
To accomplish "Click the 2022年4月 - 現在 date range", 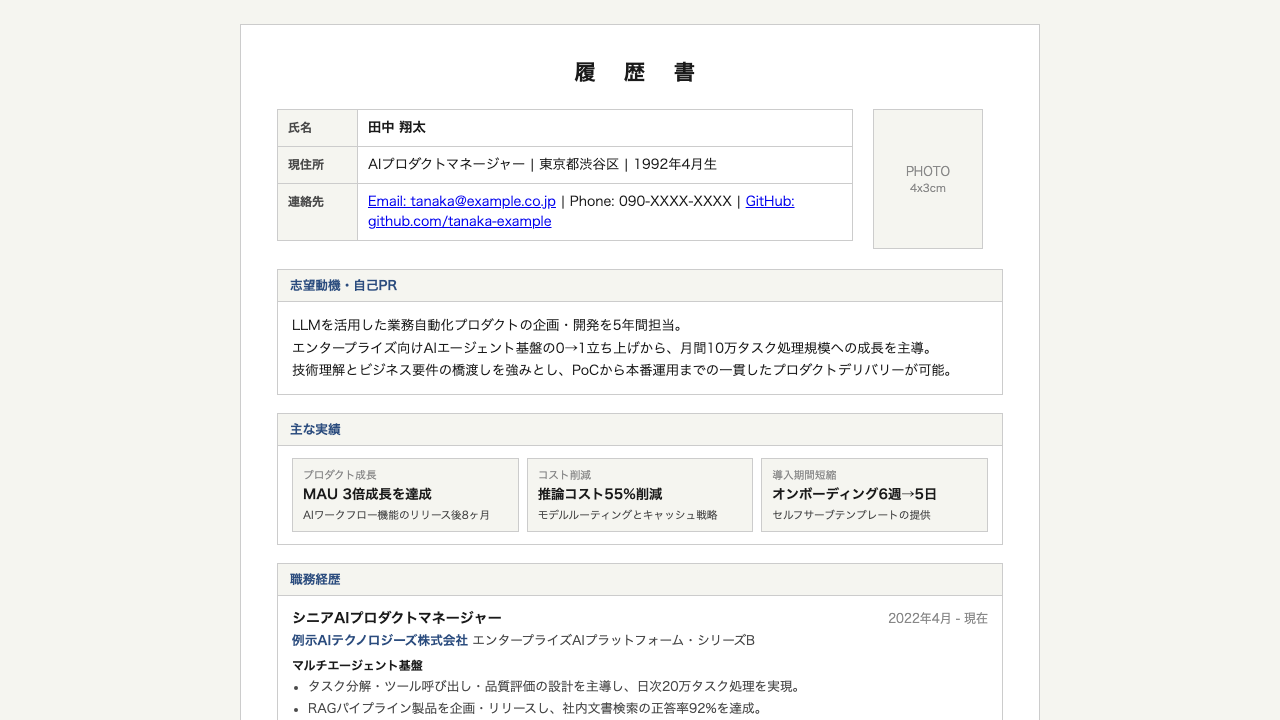I will (938, 618).
